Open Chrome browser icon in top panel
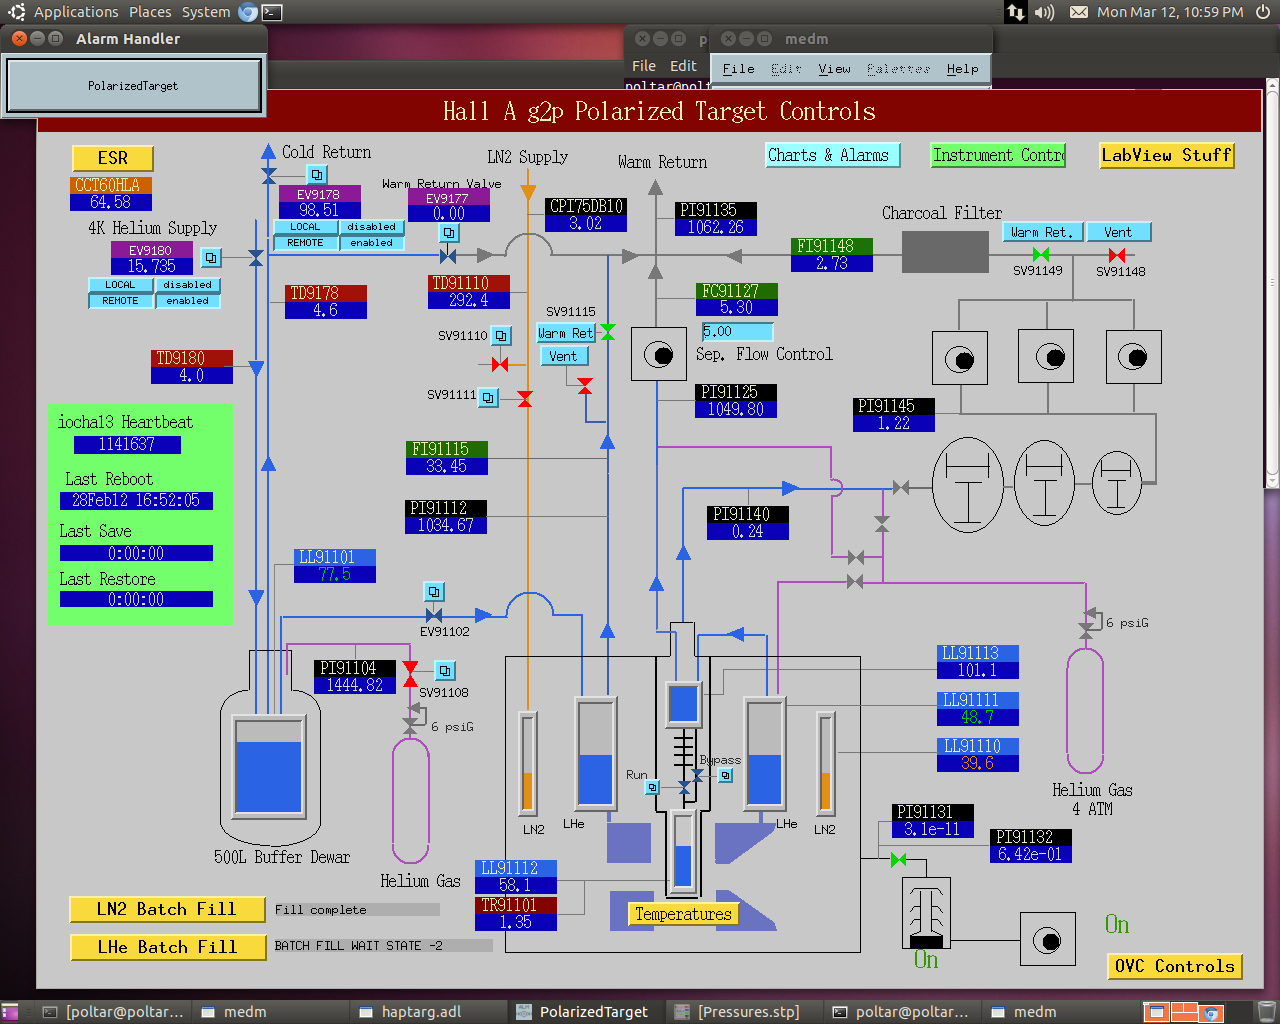The image size is (1280, 1024). pyautogui.click(x=248, y=12)
